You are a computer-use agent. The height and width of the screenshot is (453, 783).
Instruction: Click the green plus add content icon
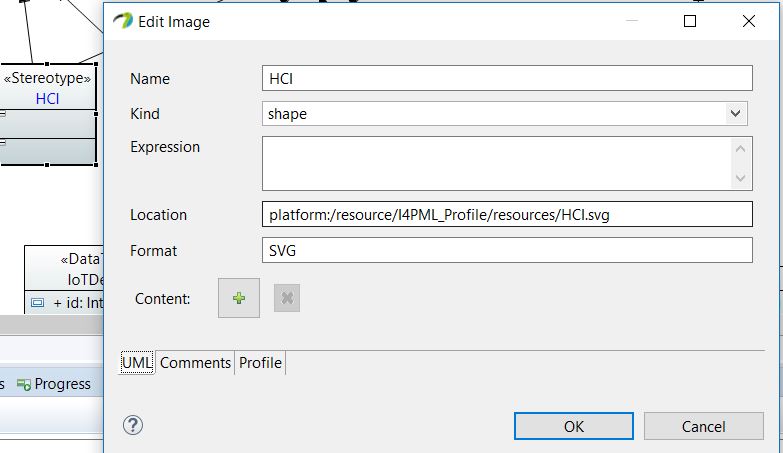pyautogui.click(x=238, y=298)
